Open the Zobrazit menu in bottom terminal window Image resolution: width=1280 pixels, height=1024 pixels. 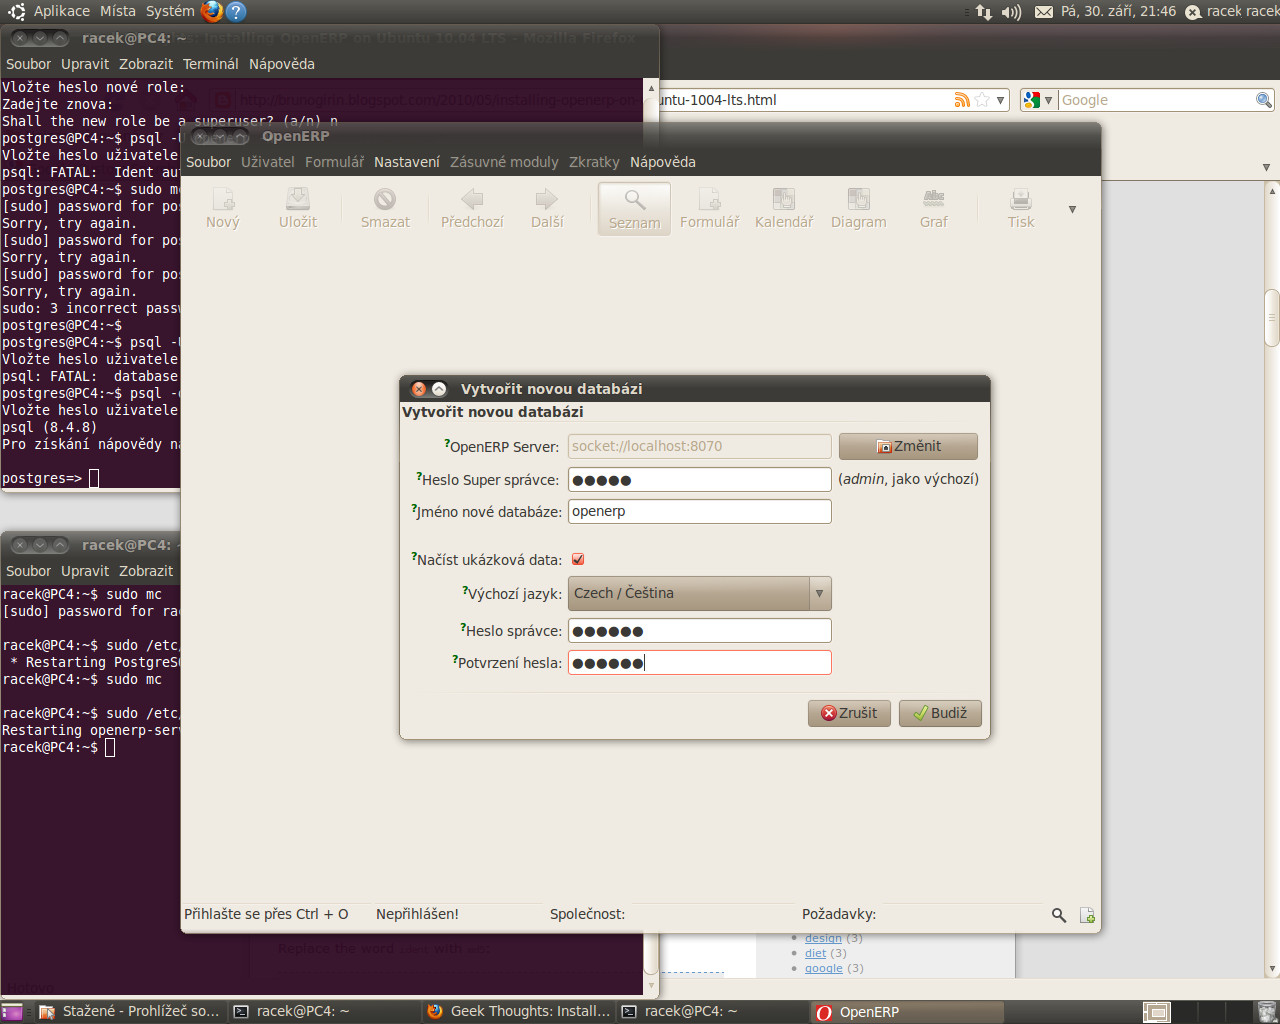(x=146, y=571)
